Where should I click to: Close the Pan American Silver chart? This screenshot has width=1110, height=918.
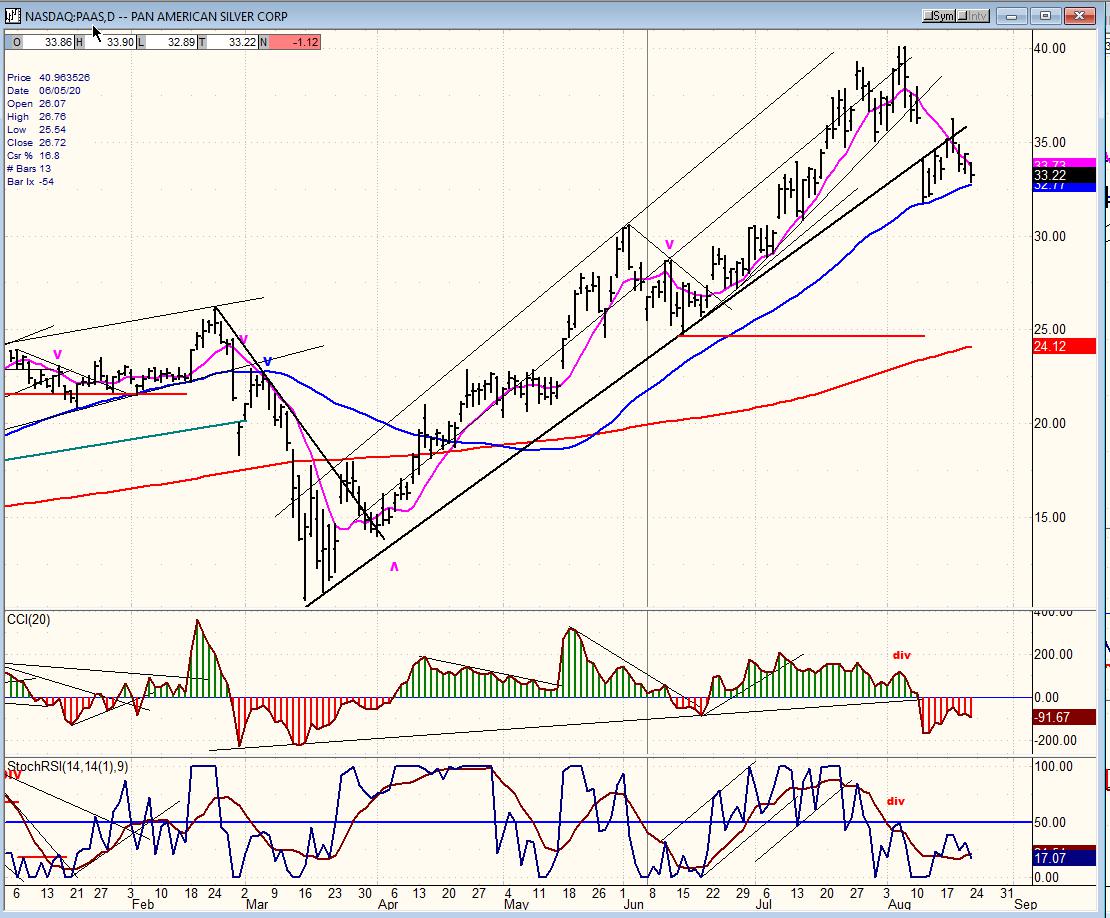[x=1080, y=16]
